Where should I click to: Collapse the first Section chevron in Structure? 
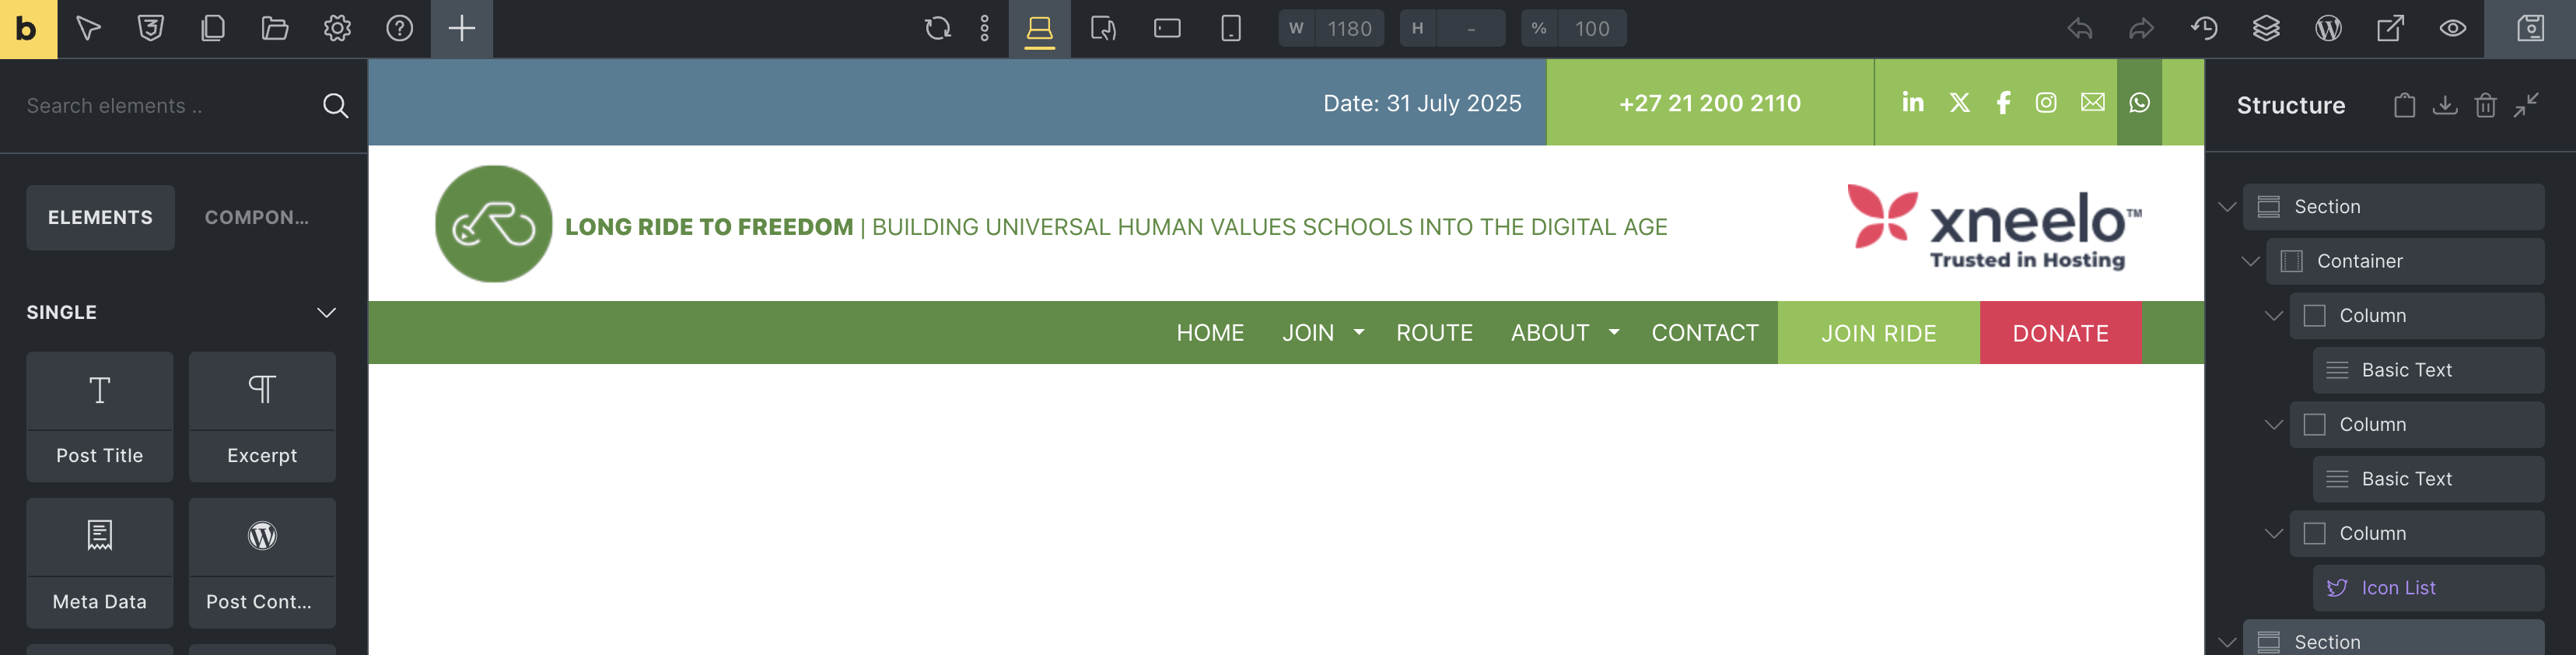pyautogui.click(x=2227, y=207)
